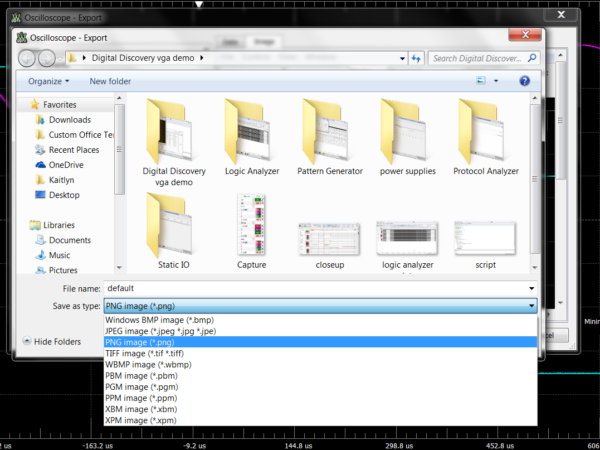
Task: Open the Help question mark icon
Action: coord(524,81)
